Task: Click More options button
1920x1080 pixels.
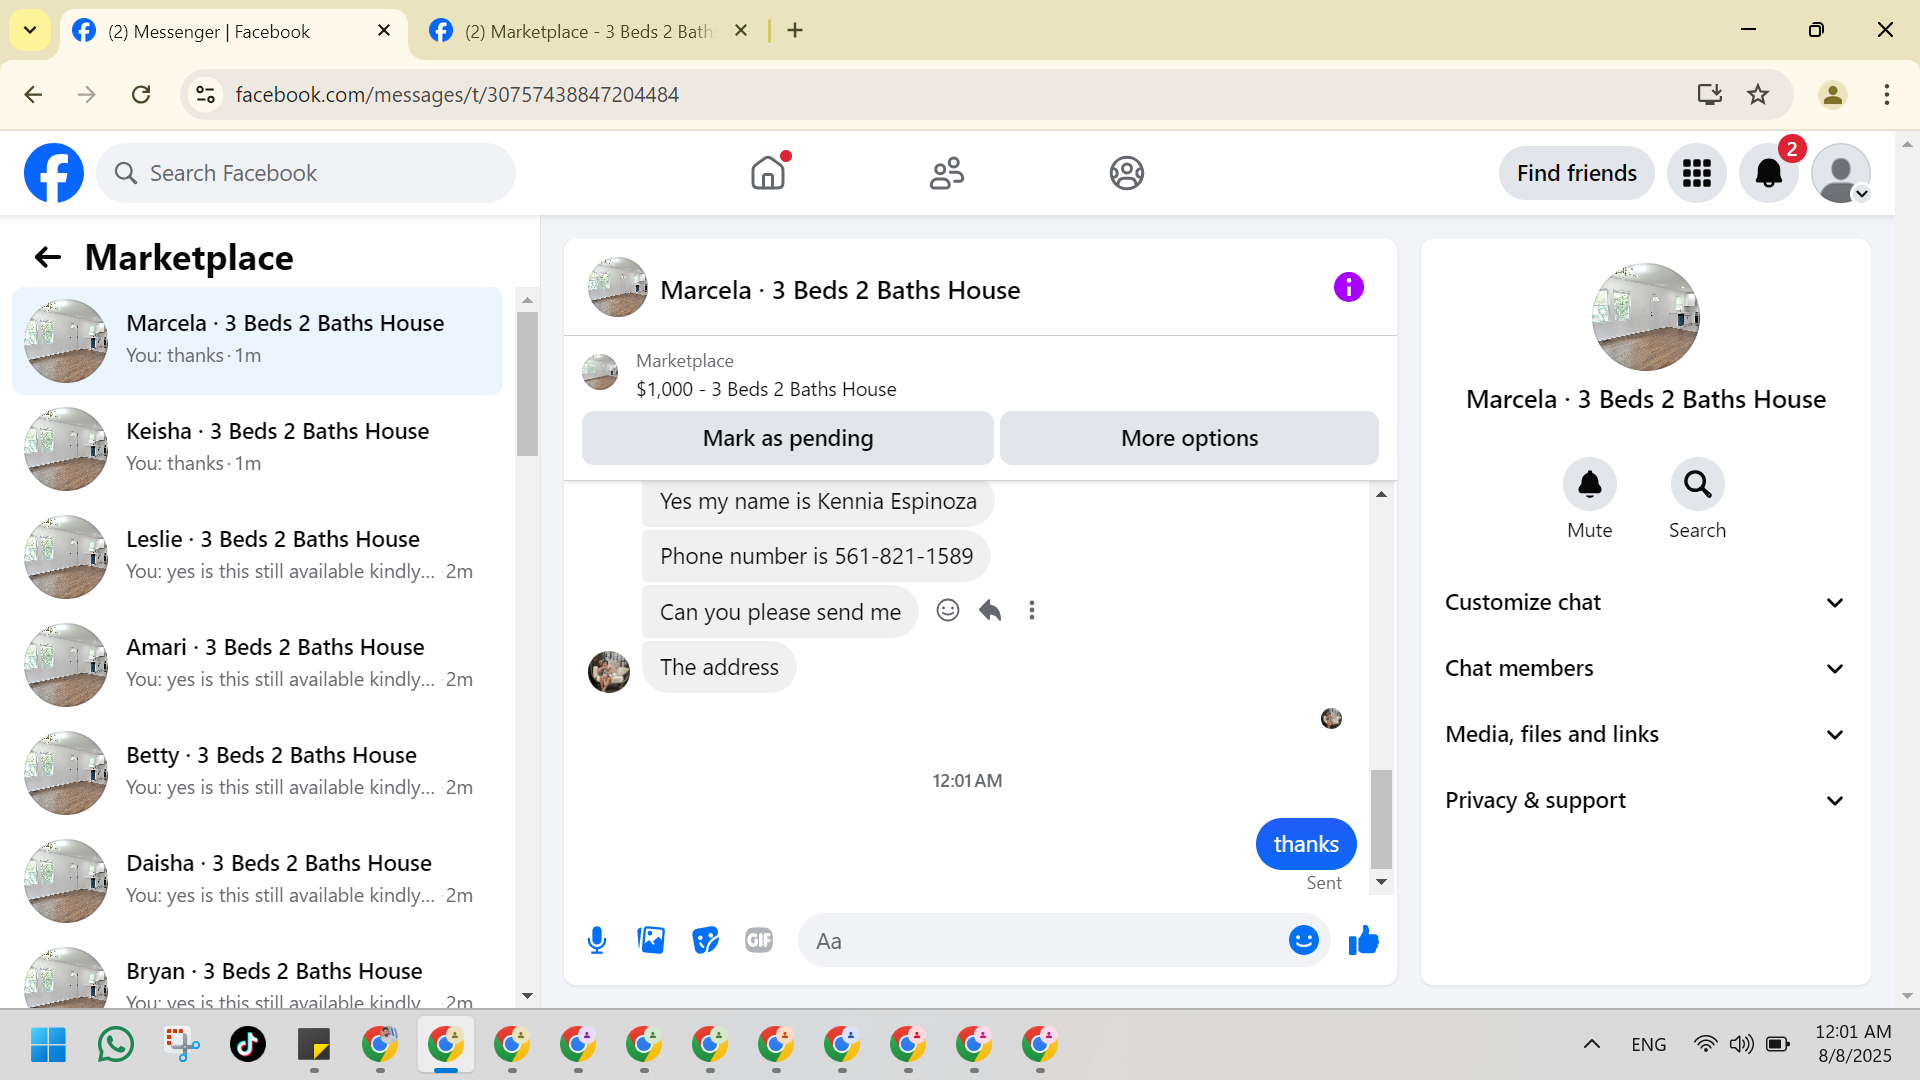Action: point(1189,438)
